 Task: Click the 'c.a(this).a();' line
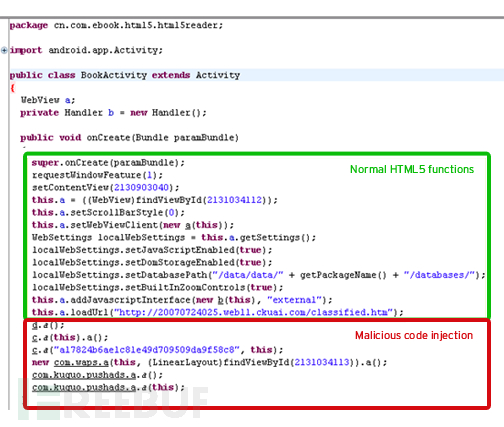[70, 337]
